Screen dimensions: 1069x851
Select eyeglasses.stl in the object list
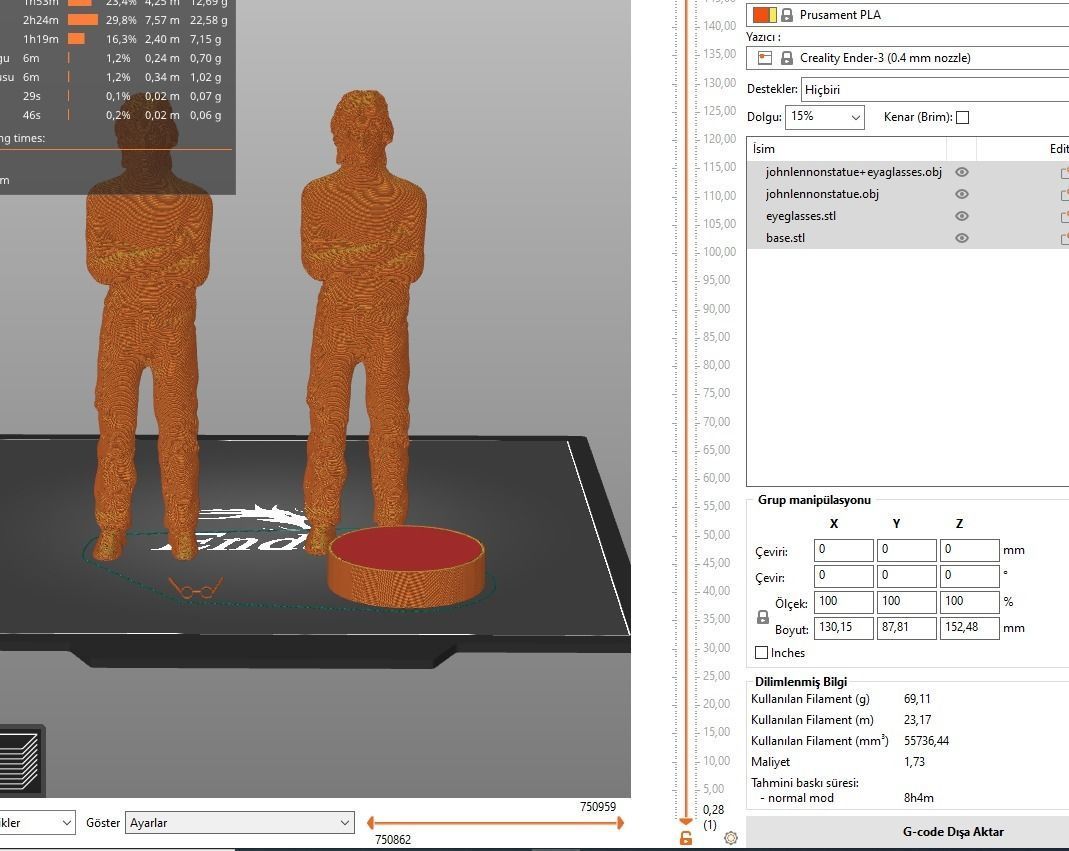pyautogui.click(x=801, y=216)
